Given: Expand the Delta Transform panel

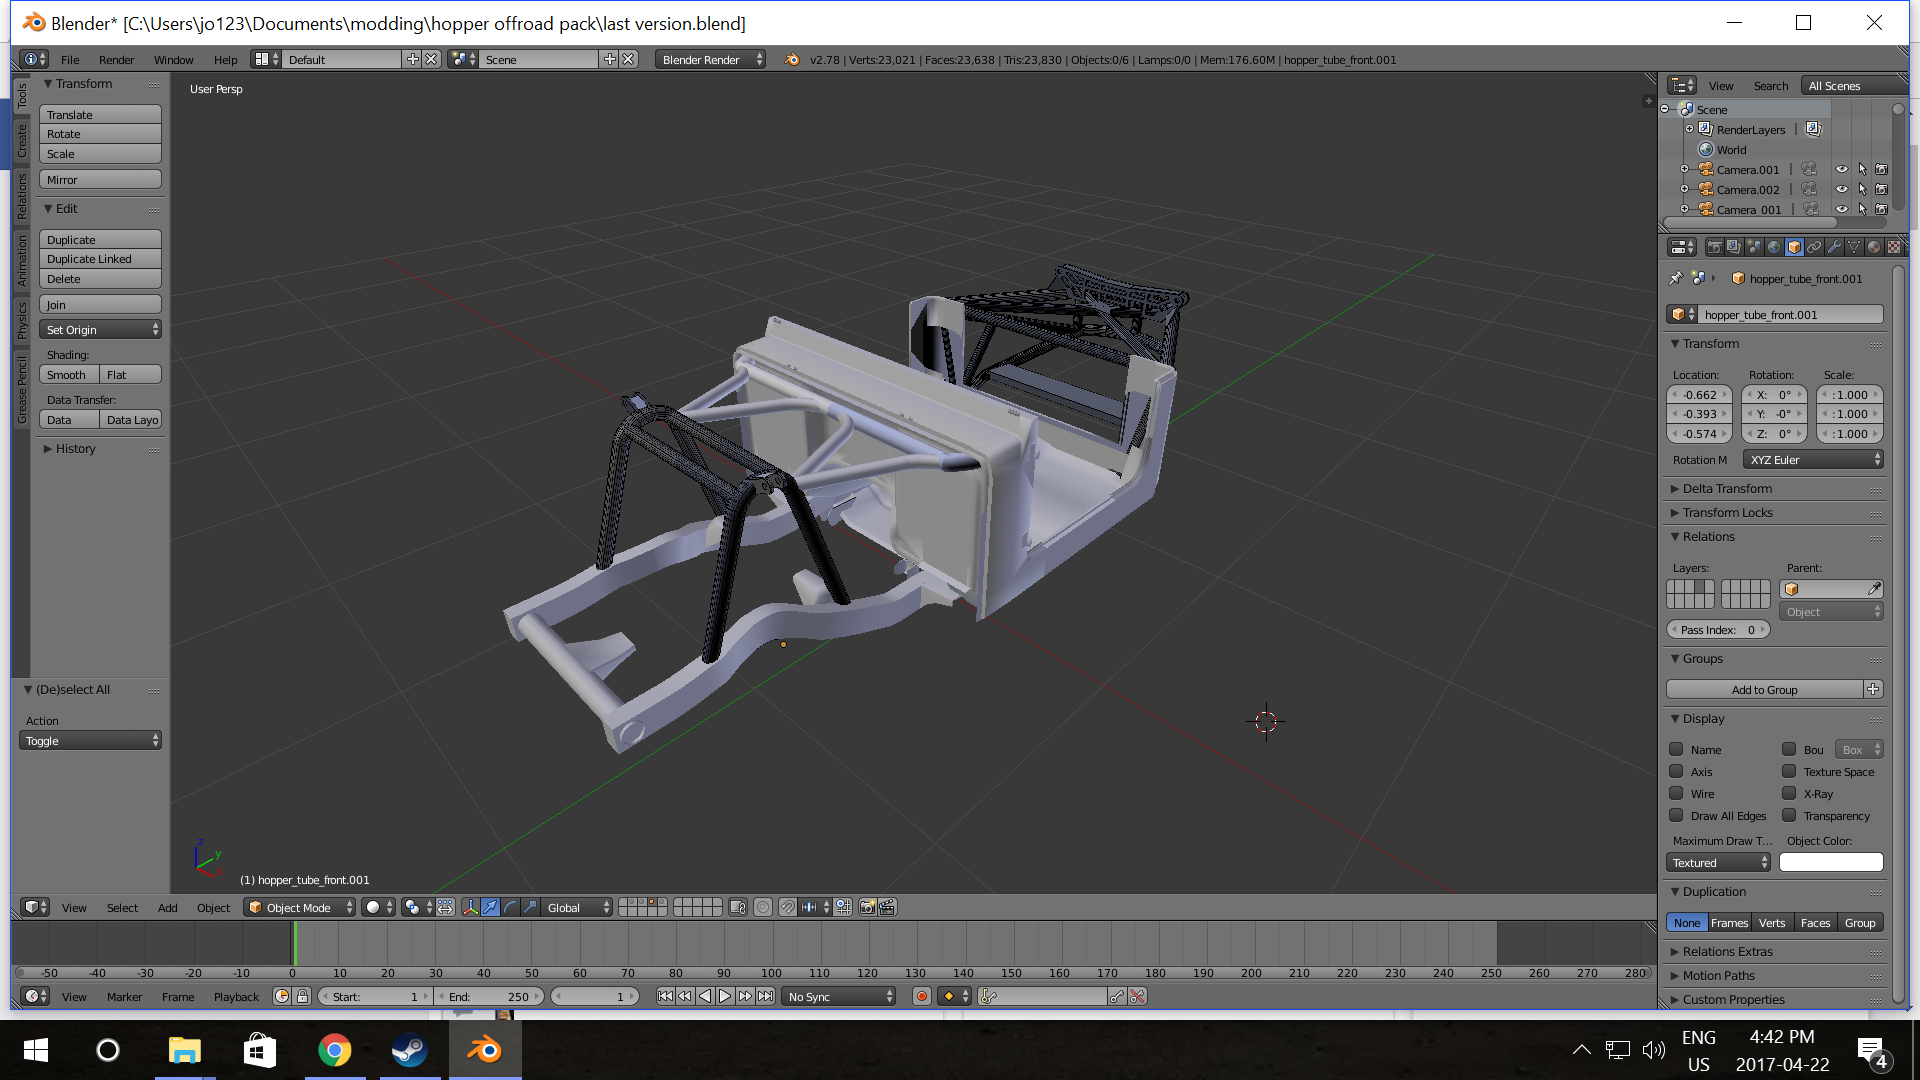Looking at the screenshot, I should click(1727, 489).
